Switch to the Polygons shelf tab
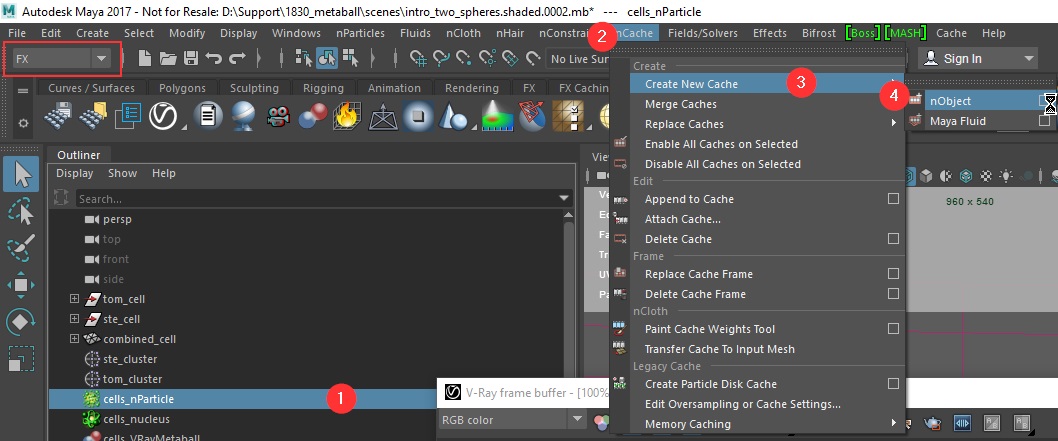The width and height of the screenshot is (1058, 441). (x=182, y=88)
